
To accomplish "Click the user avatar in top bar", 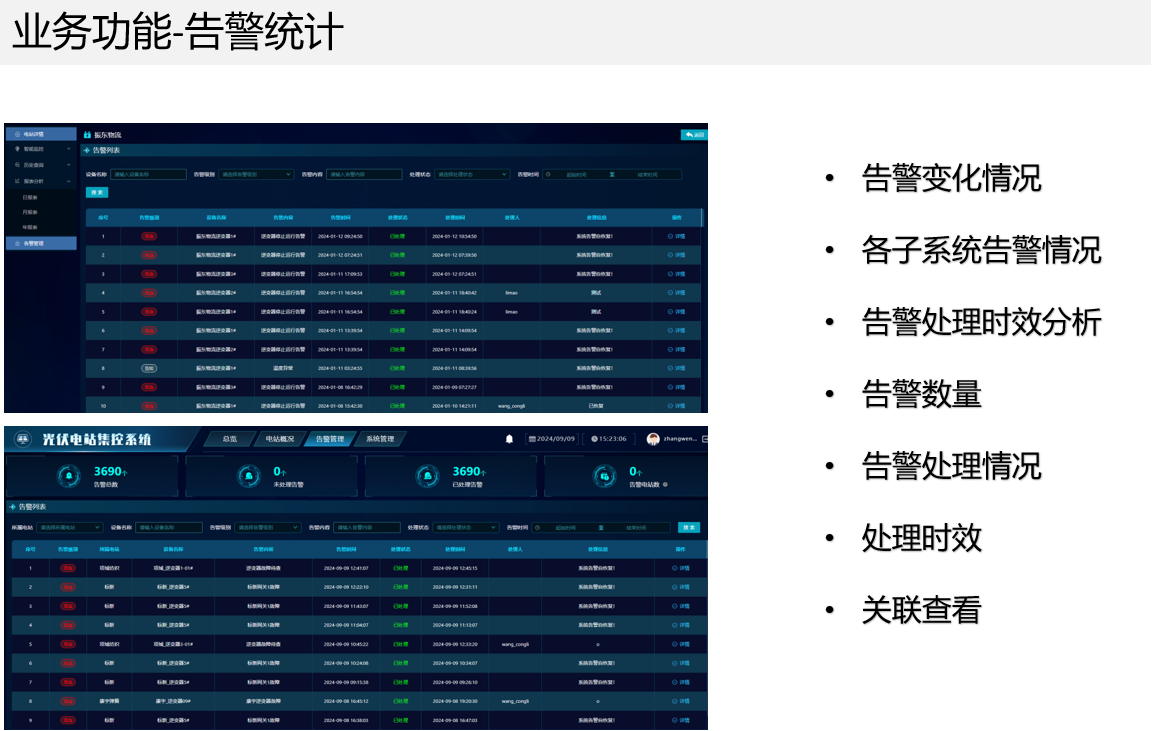I will point(653,439).
